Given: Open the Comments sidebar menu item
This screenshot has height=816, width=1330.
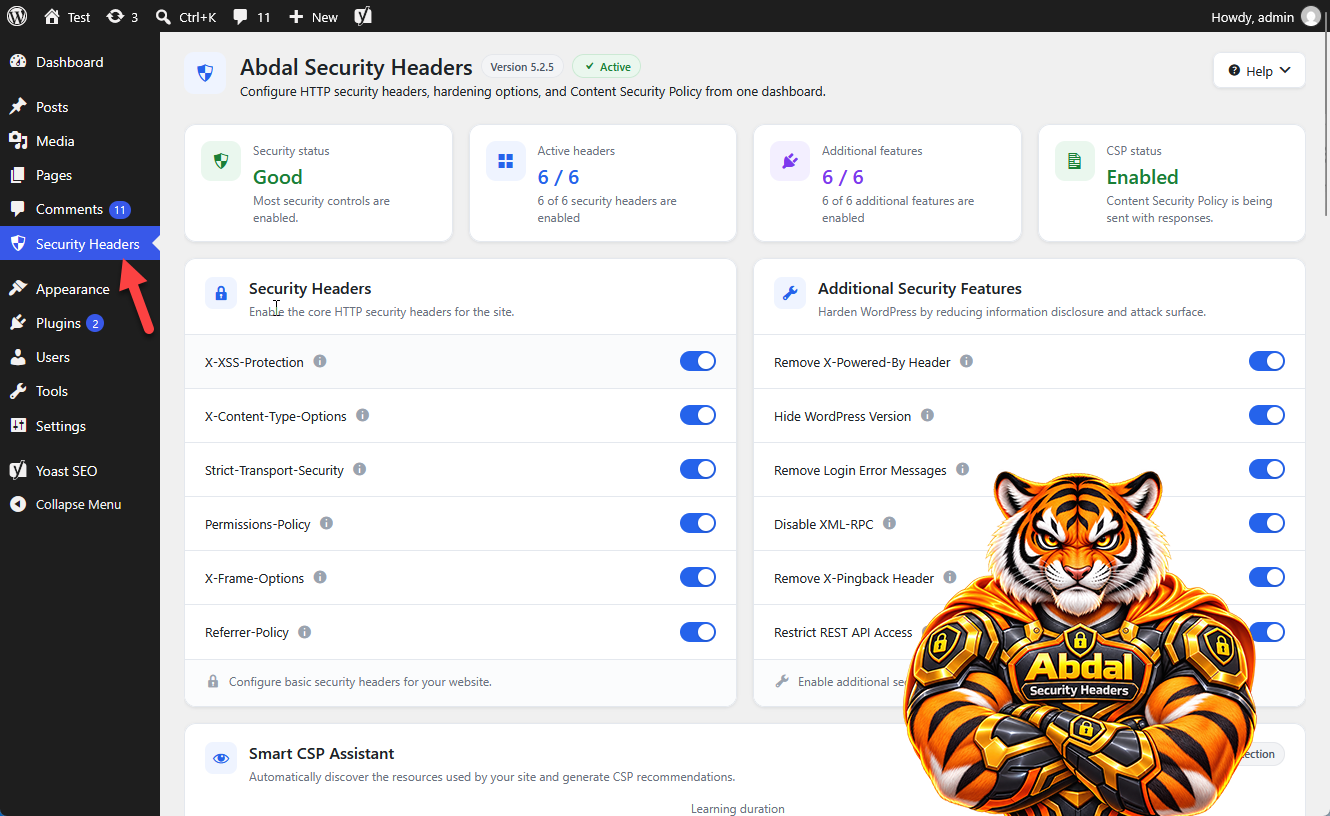Looking at the screenshot, I should [x=80, y=209].
